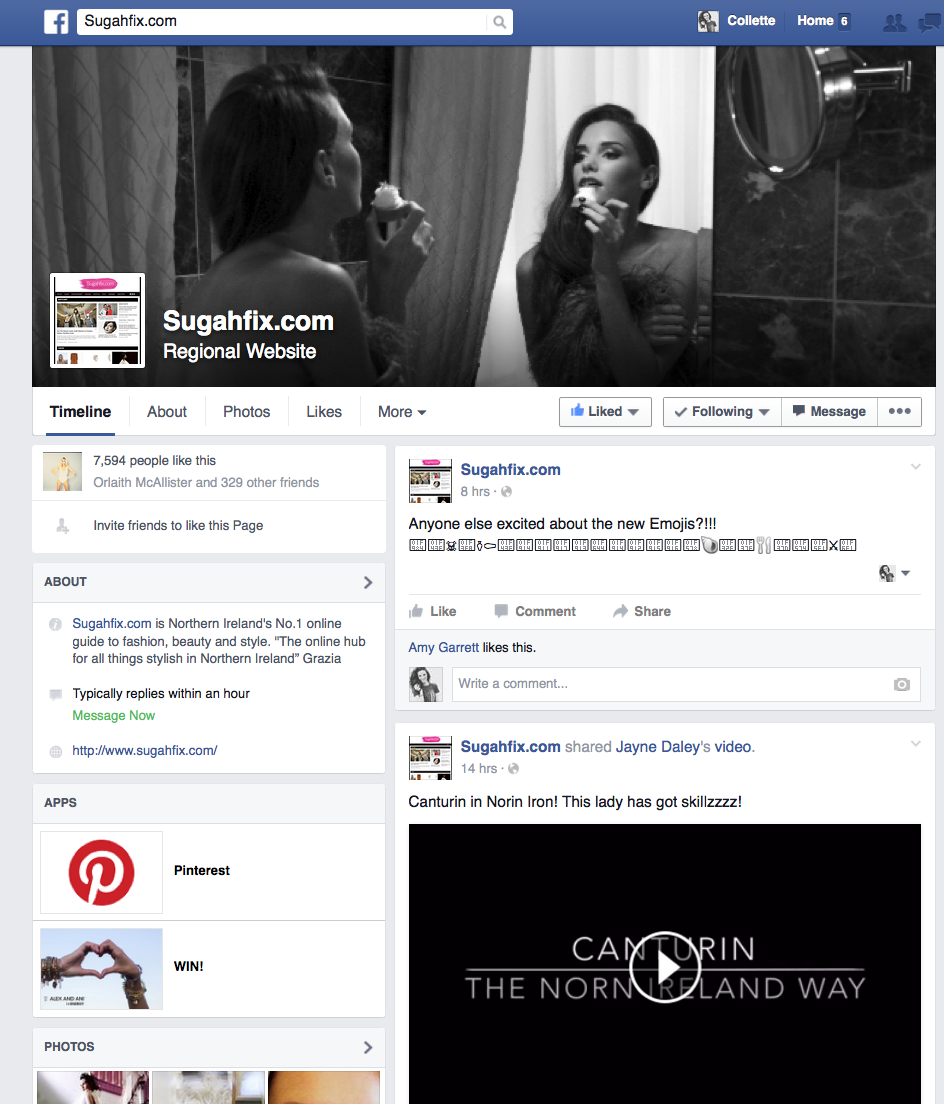
Task: Open the WIN! app heart-hands thumbnail
Action: (x=101, y=969)
